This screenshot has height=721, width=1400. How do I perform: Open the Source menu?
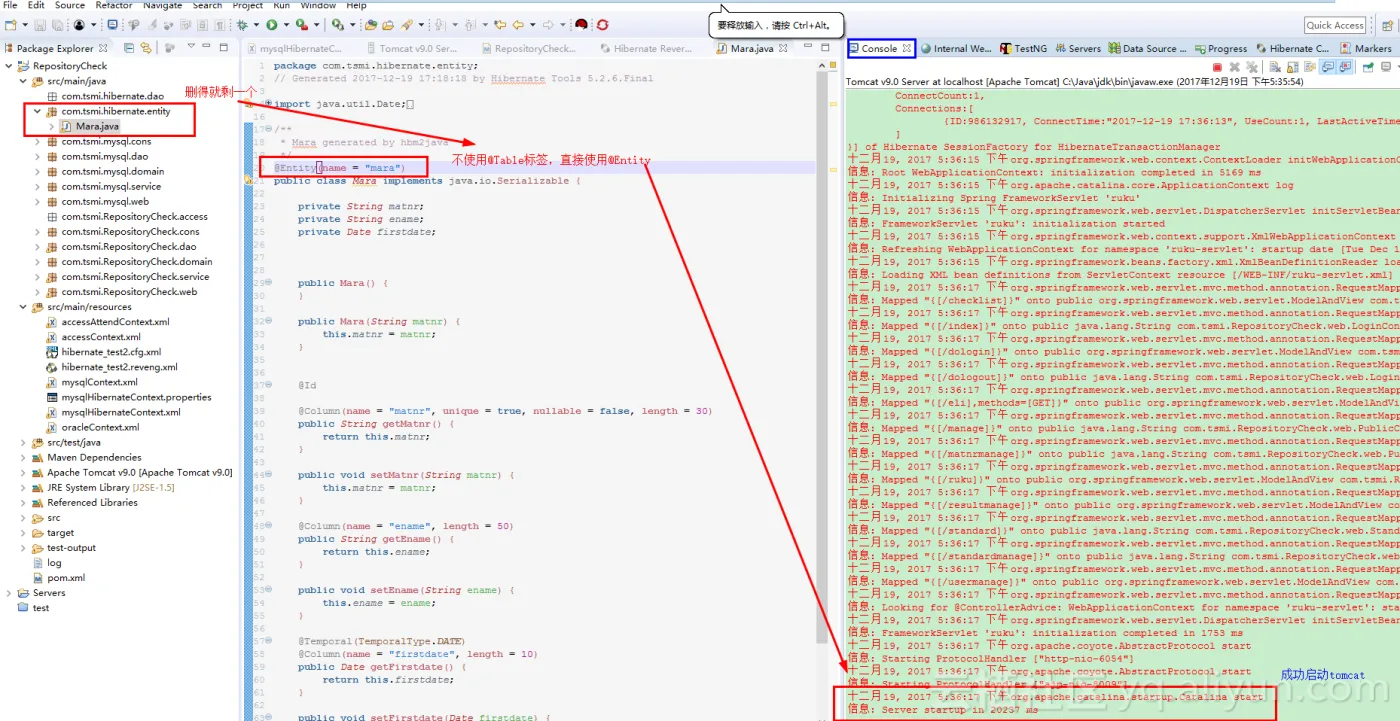(x=70, y=5)
